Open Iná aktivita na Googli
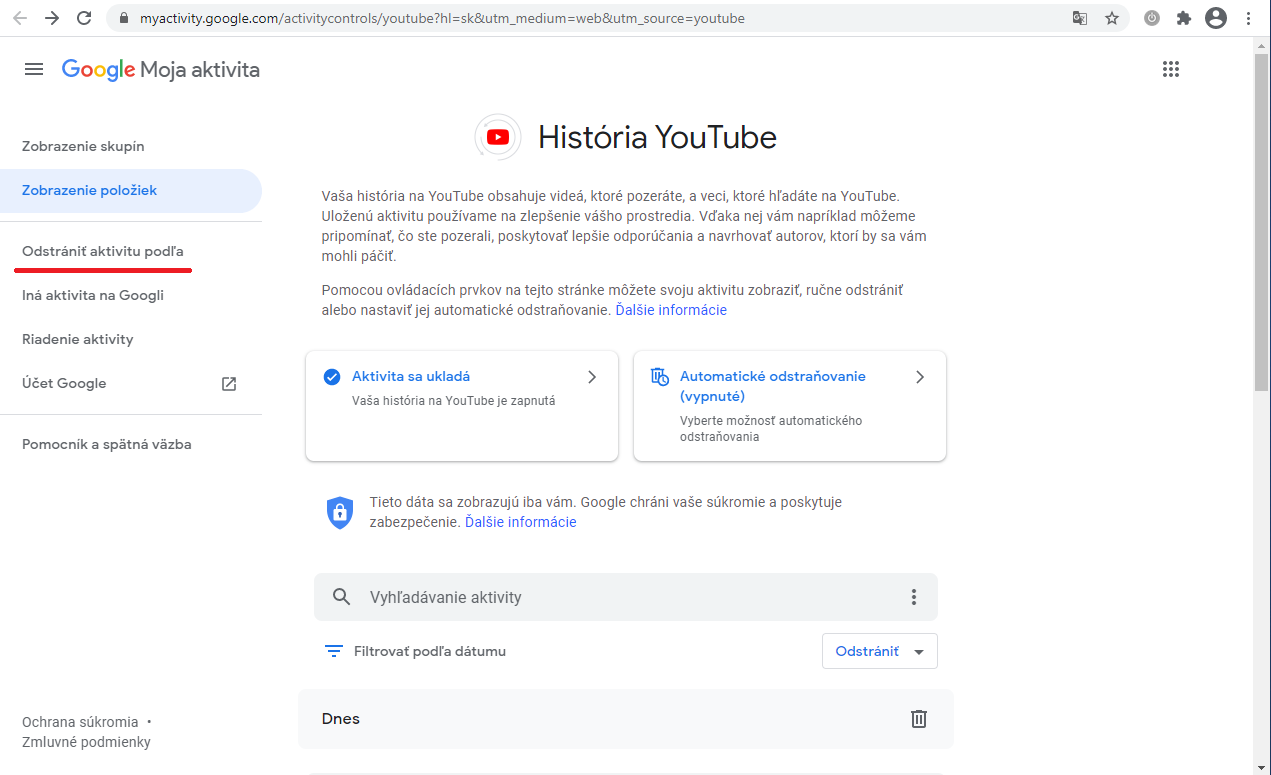Viewport: 1271px width, 775px height. pyautogui.click(x=93, y=295)
